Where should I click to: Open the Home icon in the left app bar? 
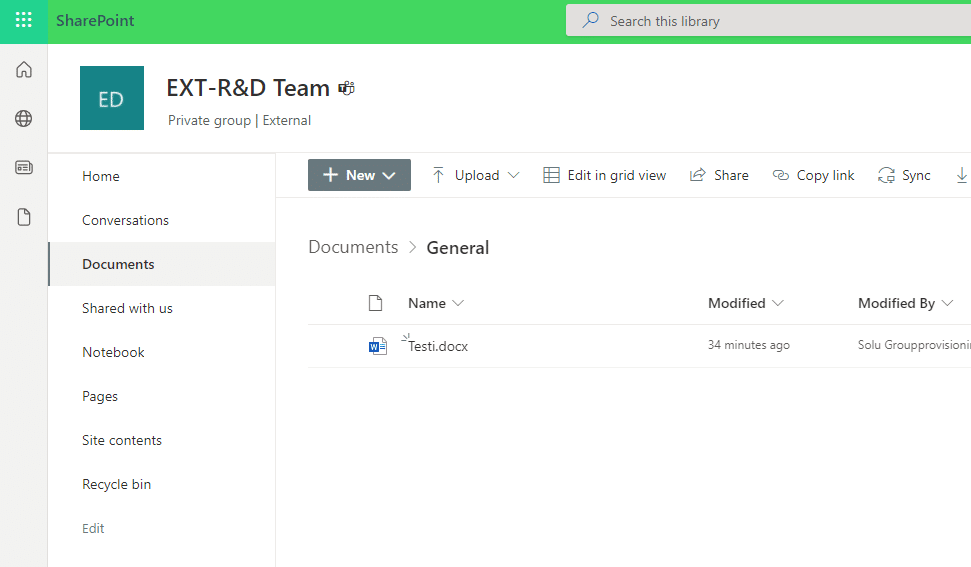pos(24,69)
